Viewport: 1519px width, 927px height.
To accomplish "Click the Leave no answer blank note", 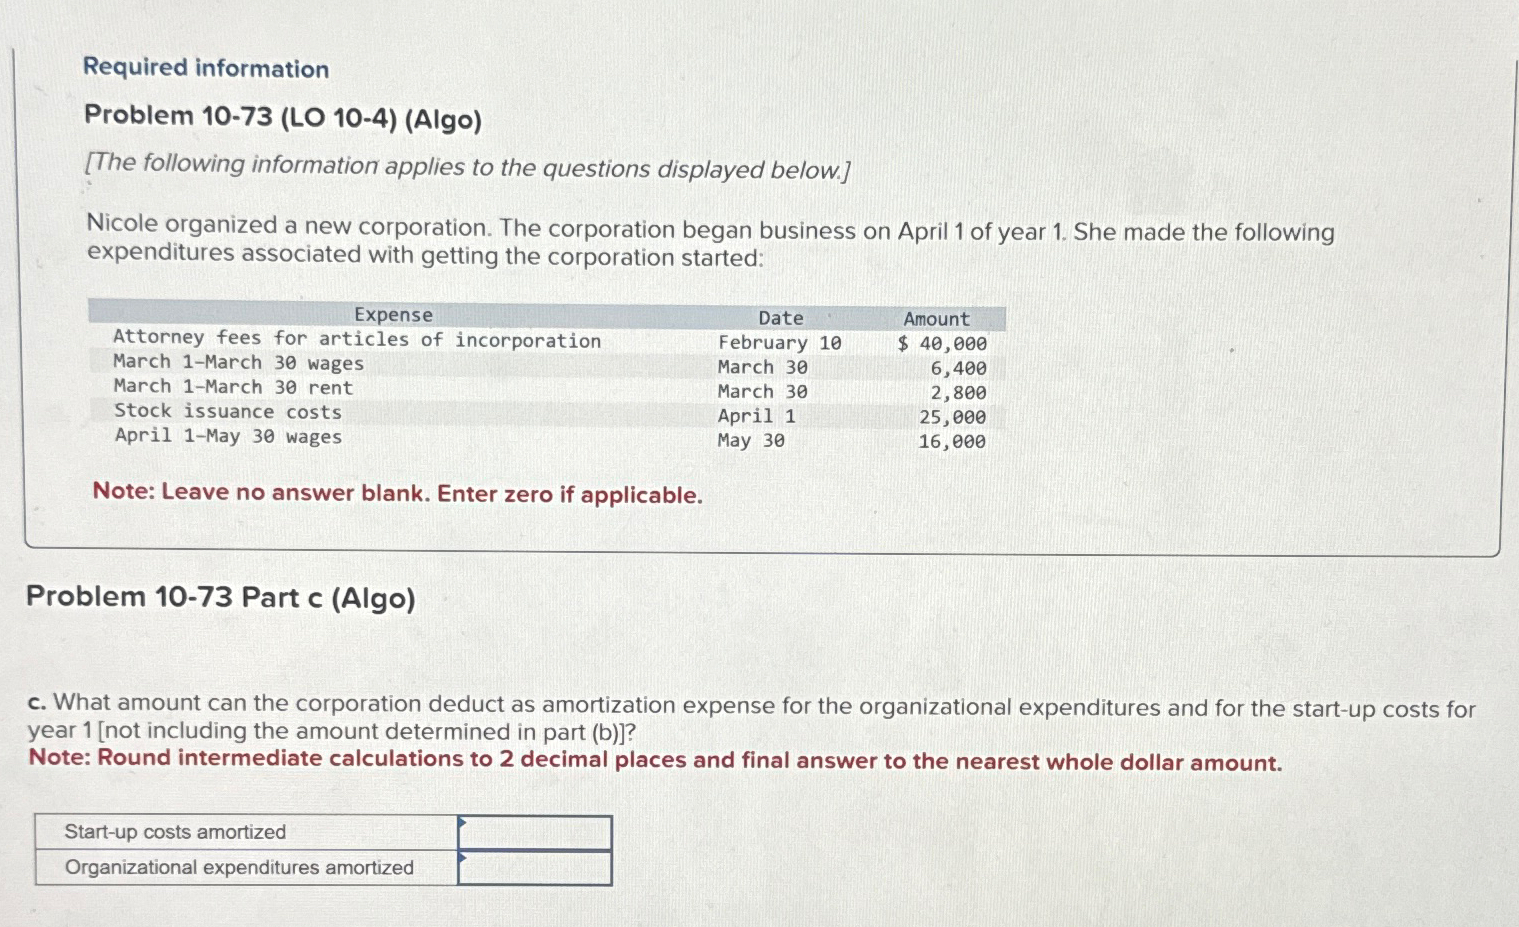I will click(397, 493).
